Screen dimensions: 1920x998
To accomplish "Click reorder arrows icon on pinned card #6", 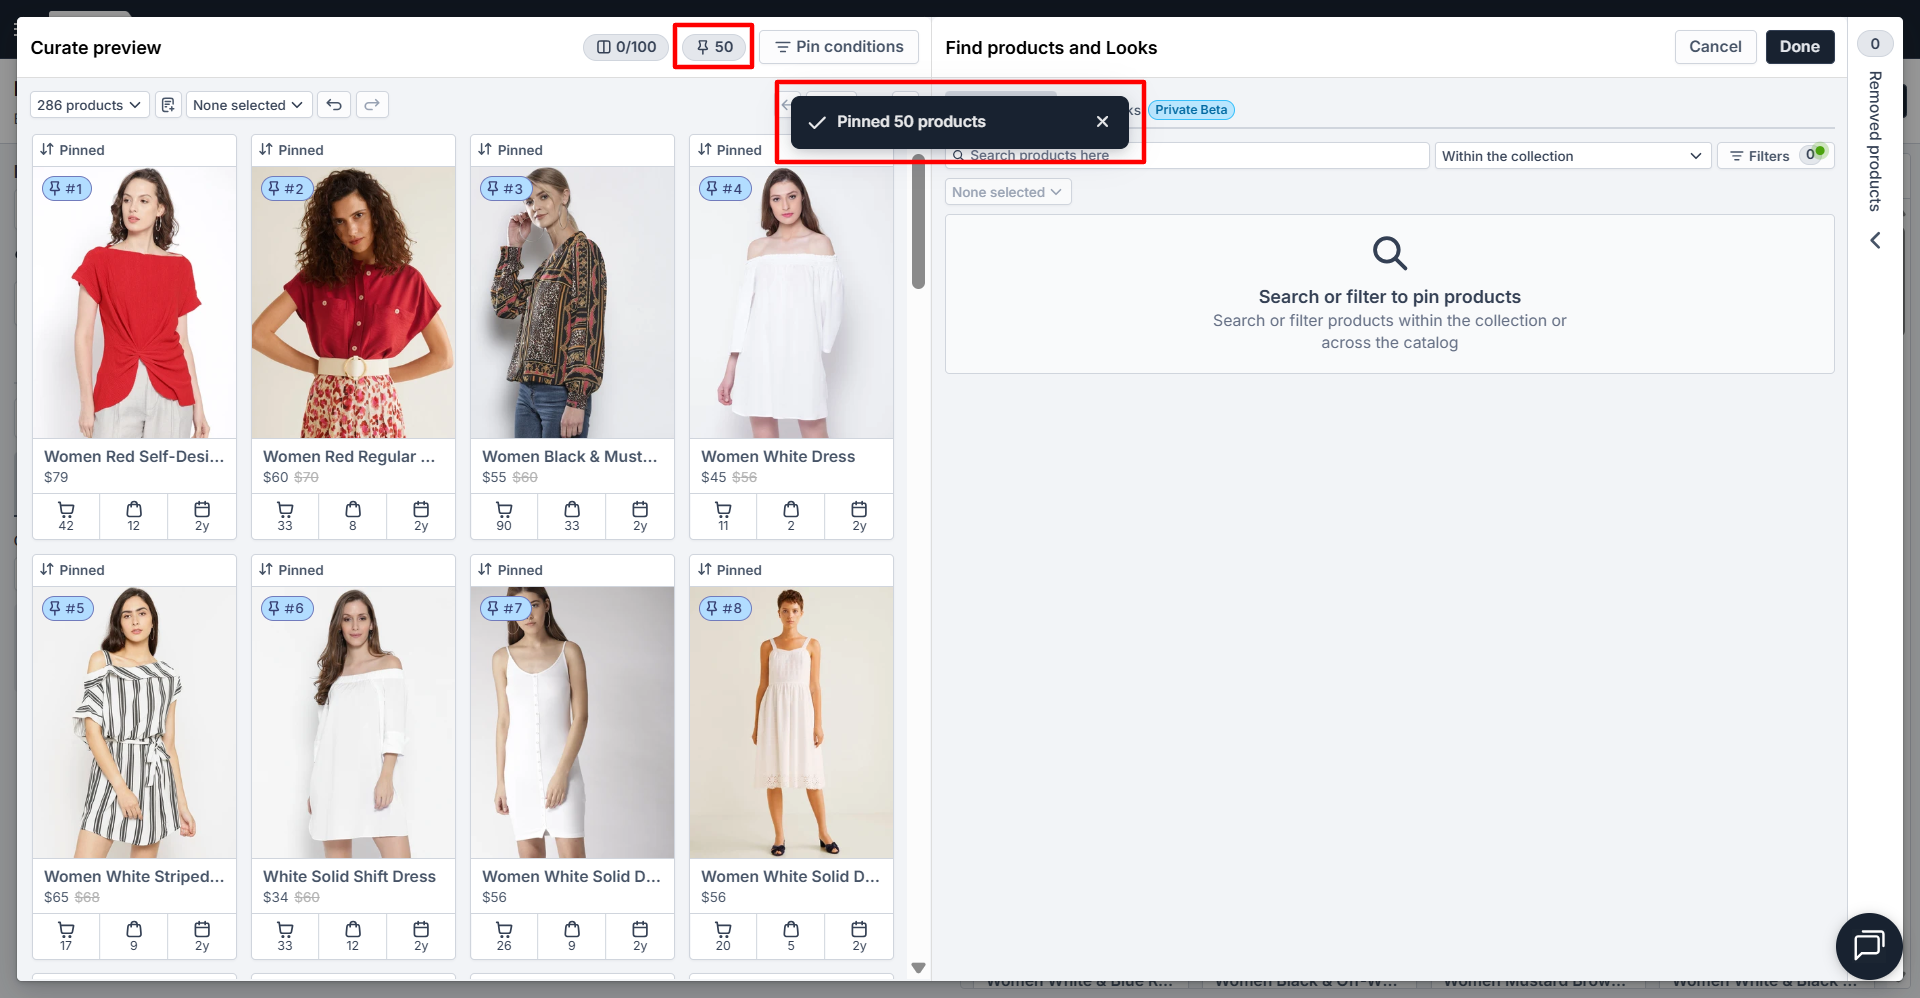I will pyautogui.click(x=266, y=570).
